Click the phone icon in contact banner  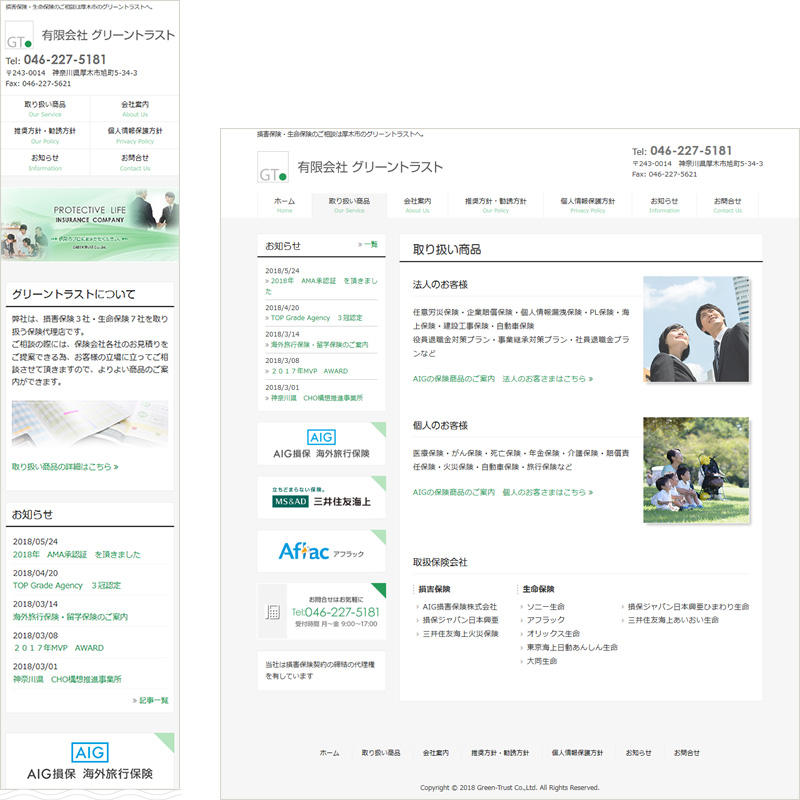272,611
